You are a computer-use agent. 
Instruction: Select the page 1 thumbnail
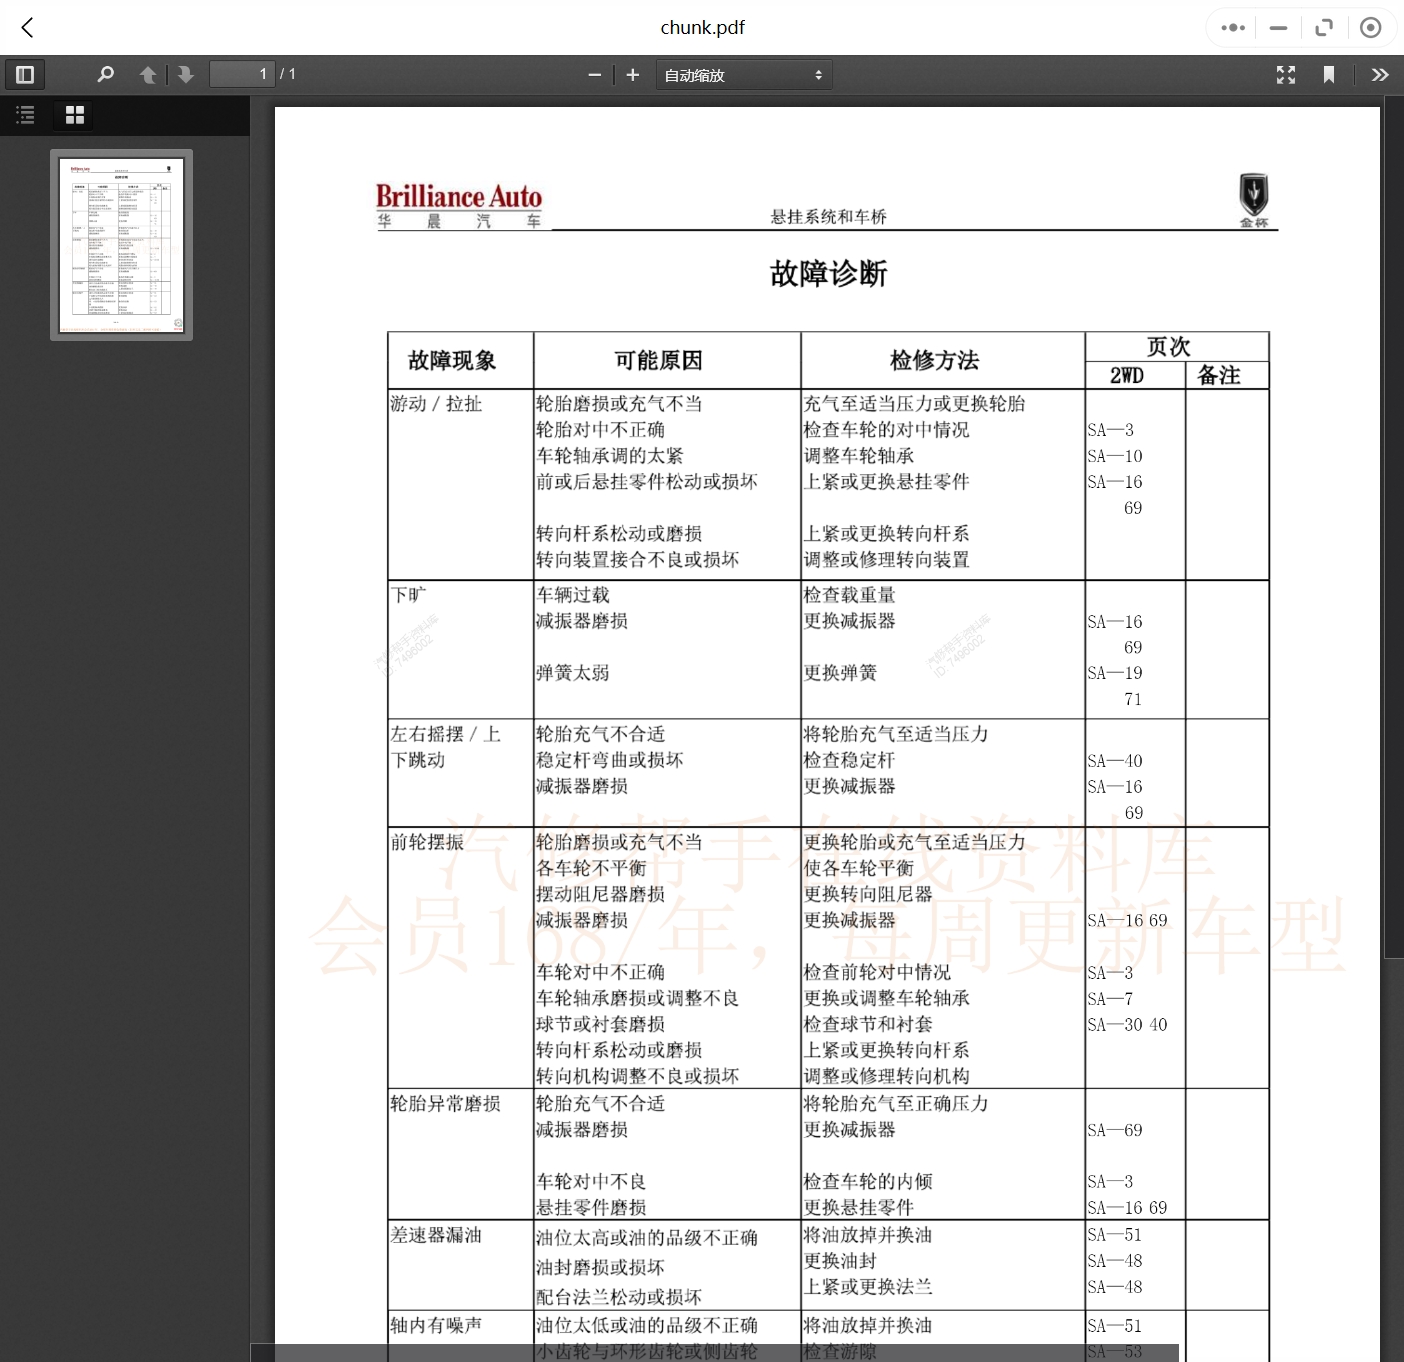(121, 245)
